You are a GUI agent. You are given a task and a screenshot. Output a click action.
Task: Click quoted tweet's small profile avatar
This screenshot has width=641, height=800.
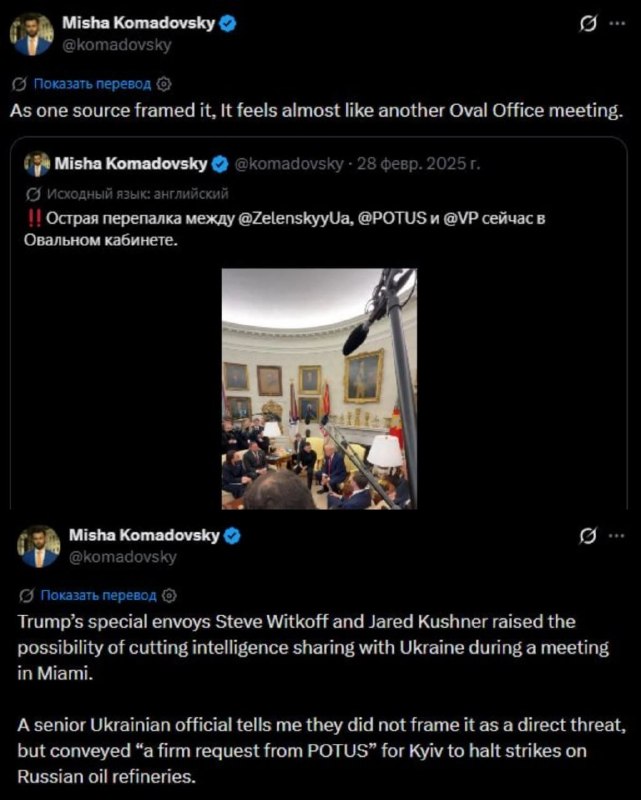coord(37,164)
